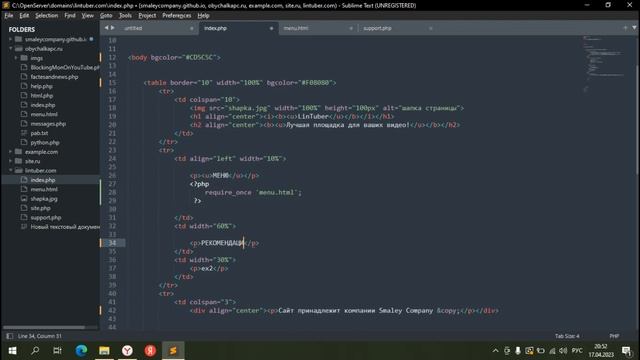640x360 pixels.
Task: Open factesandnews.php in the sidebar
Action: click(54, 77)
